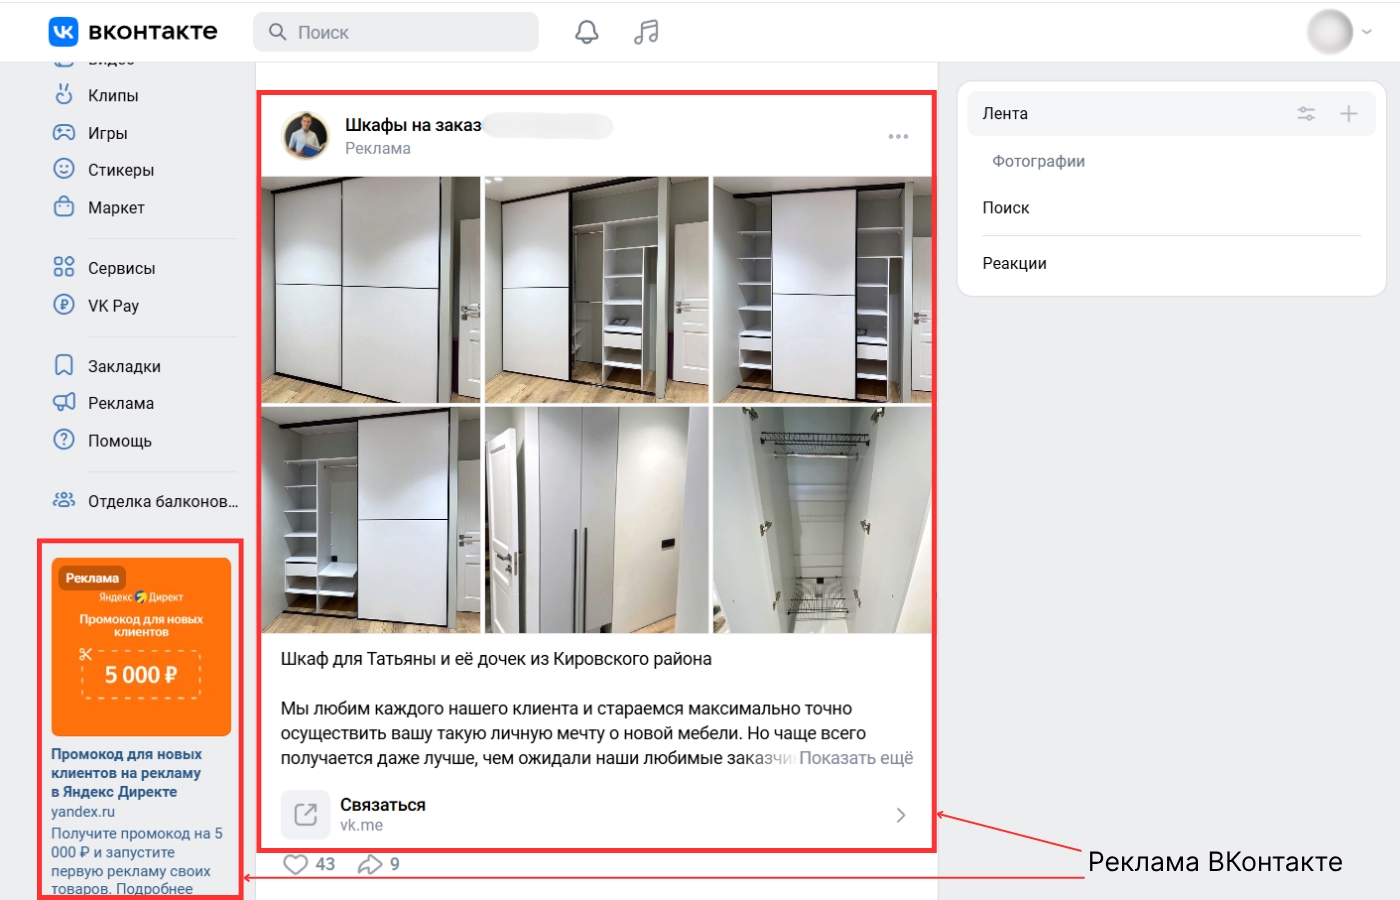Click the VK logo icon
1400x900 pixels.
[63, 32]
